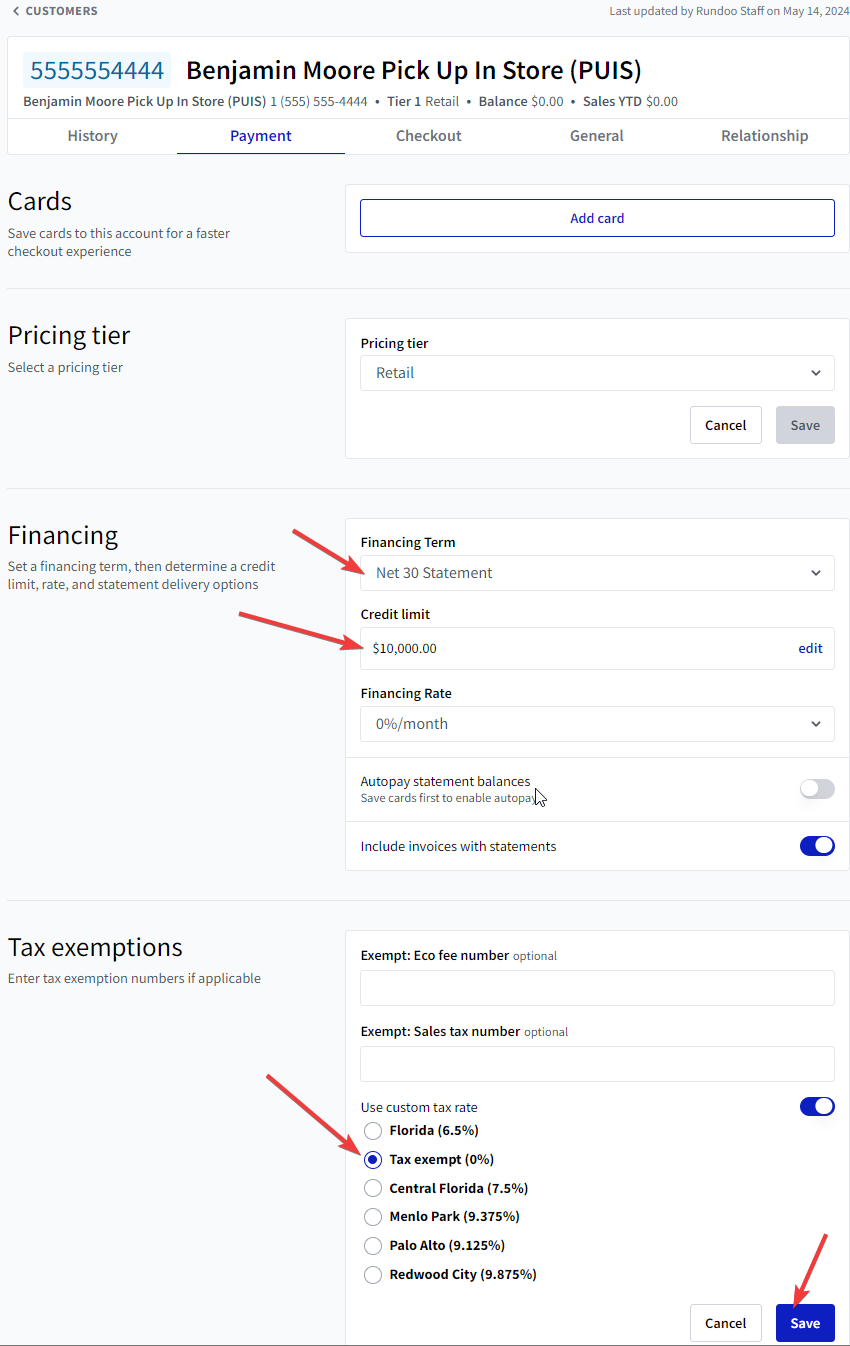Expand the Financing Rate dropdown
850x1346 pixels.
tap(597, 724)
